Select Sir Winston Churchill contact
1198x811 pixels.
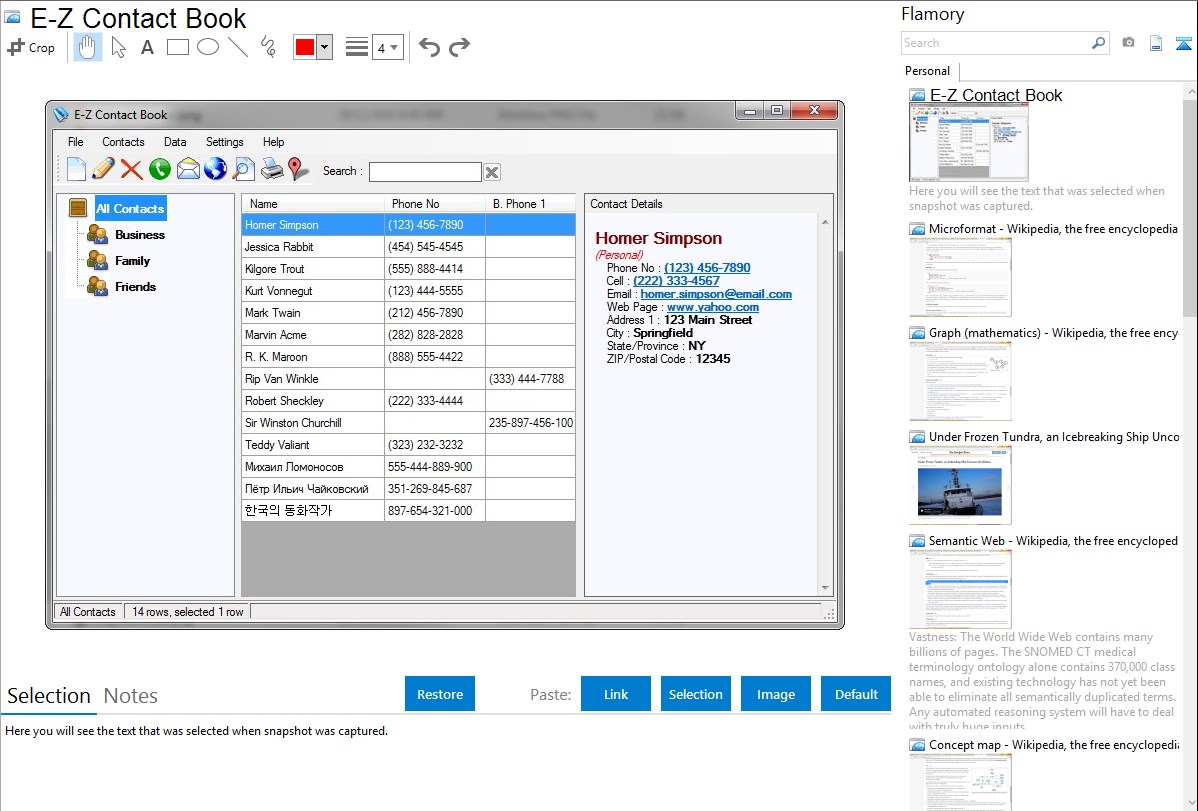[x=409, y=423]
